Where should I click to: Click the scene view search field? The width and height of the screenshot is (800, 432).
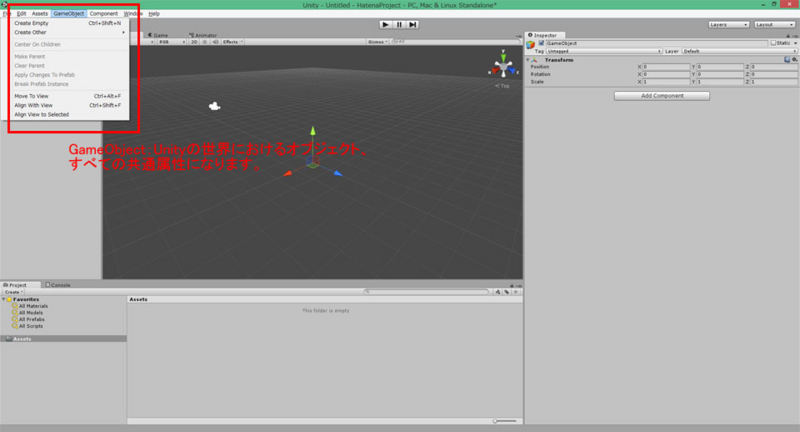pos(454,42)
